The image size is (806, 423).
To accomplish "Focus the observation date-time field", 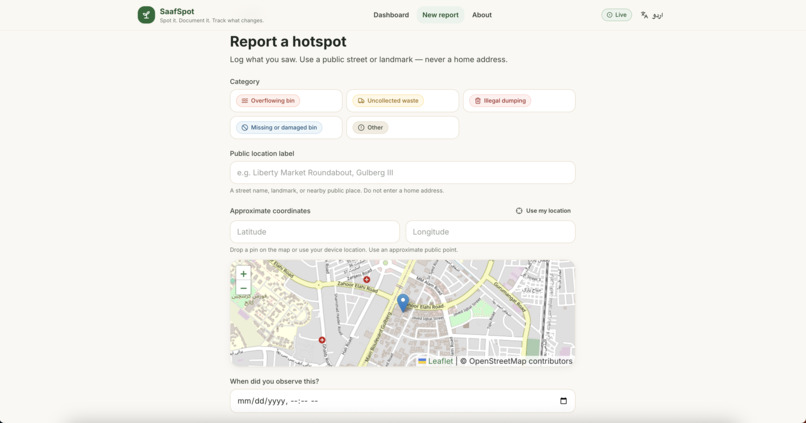I will [x=402, y=401].
